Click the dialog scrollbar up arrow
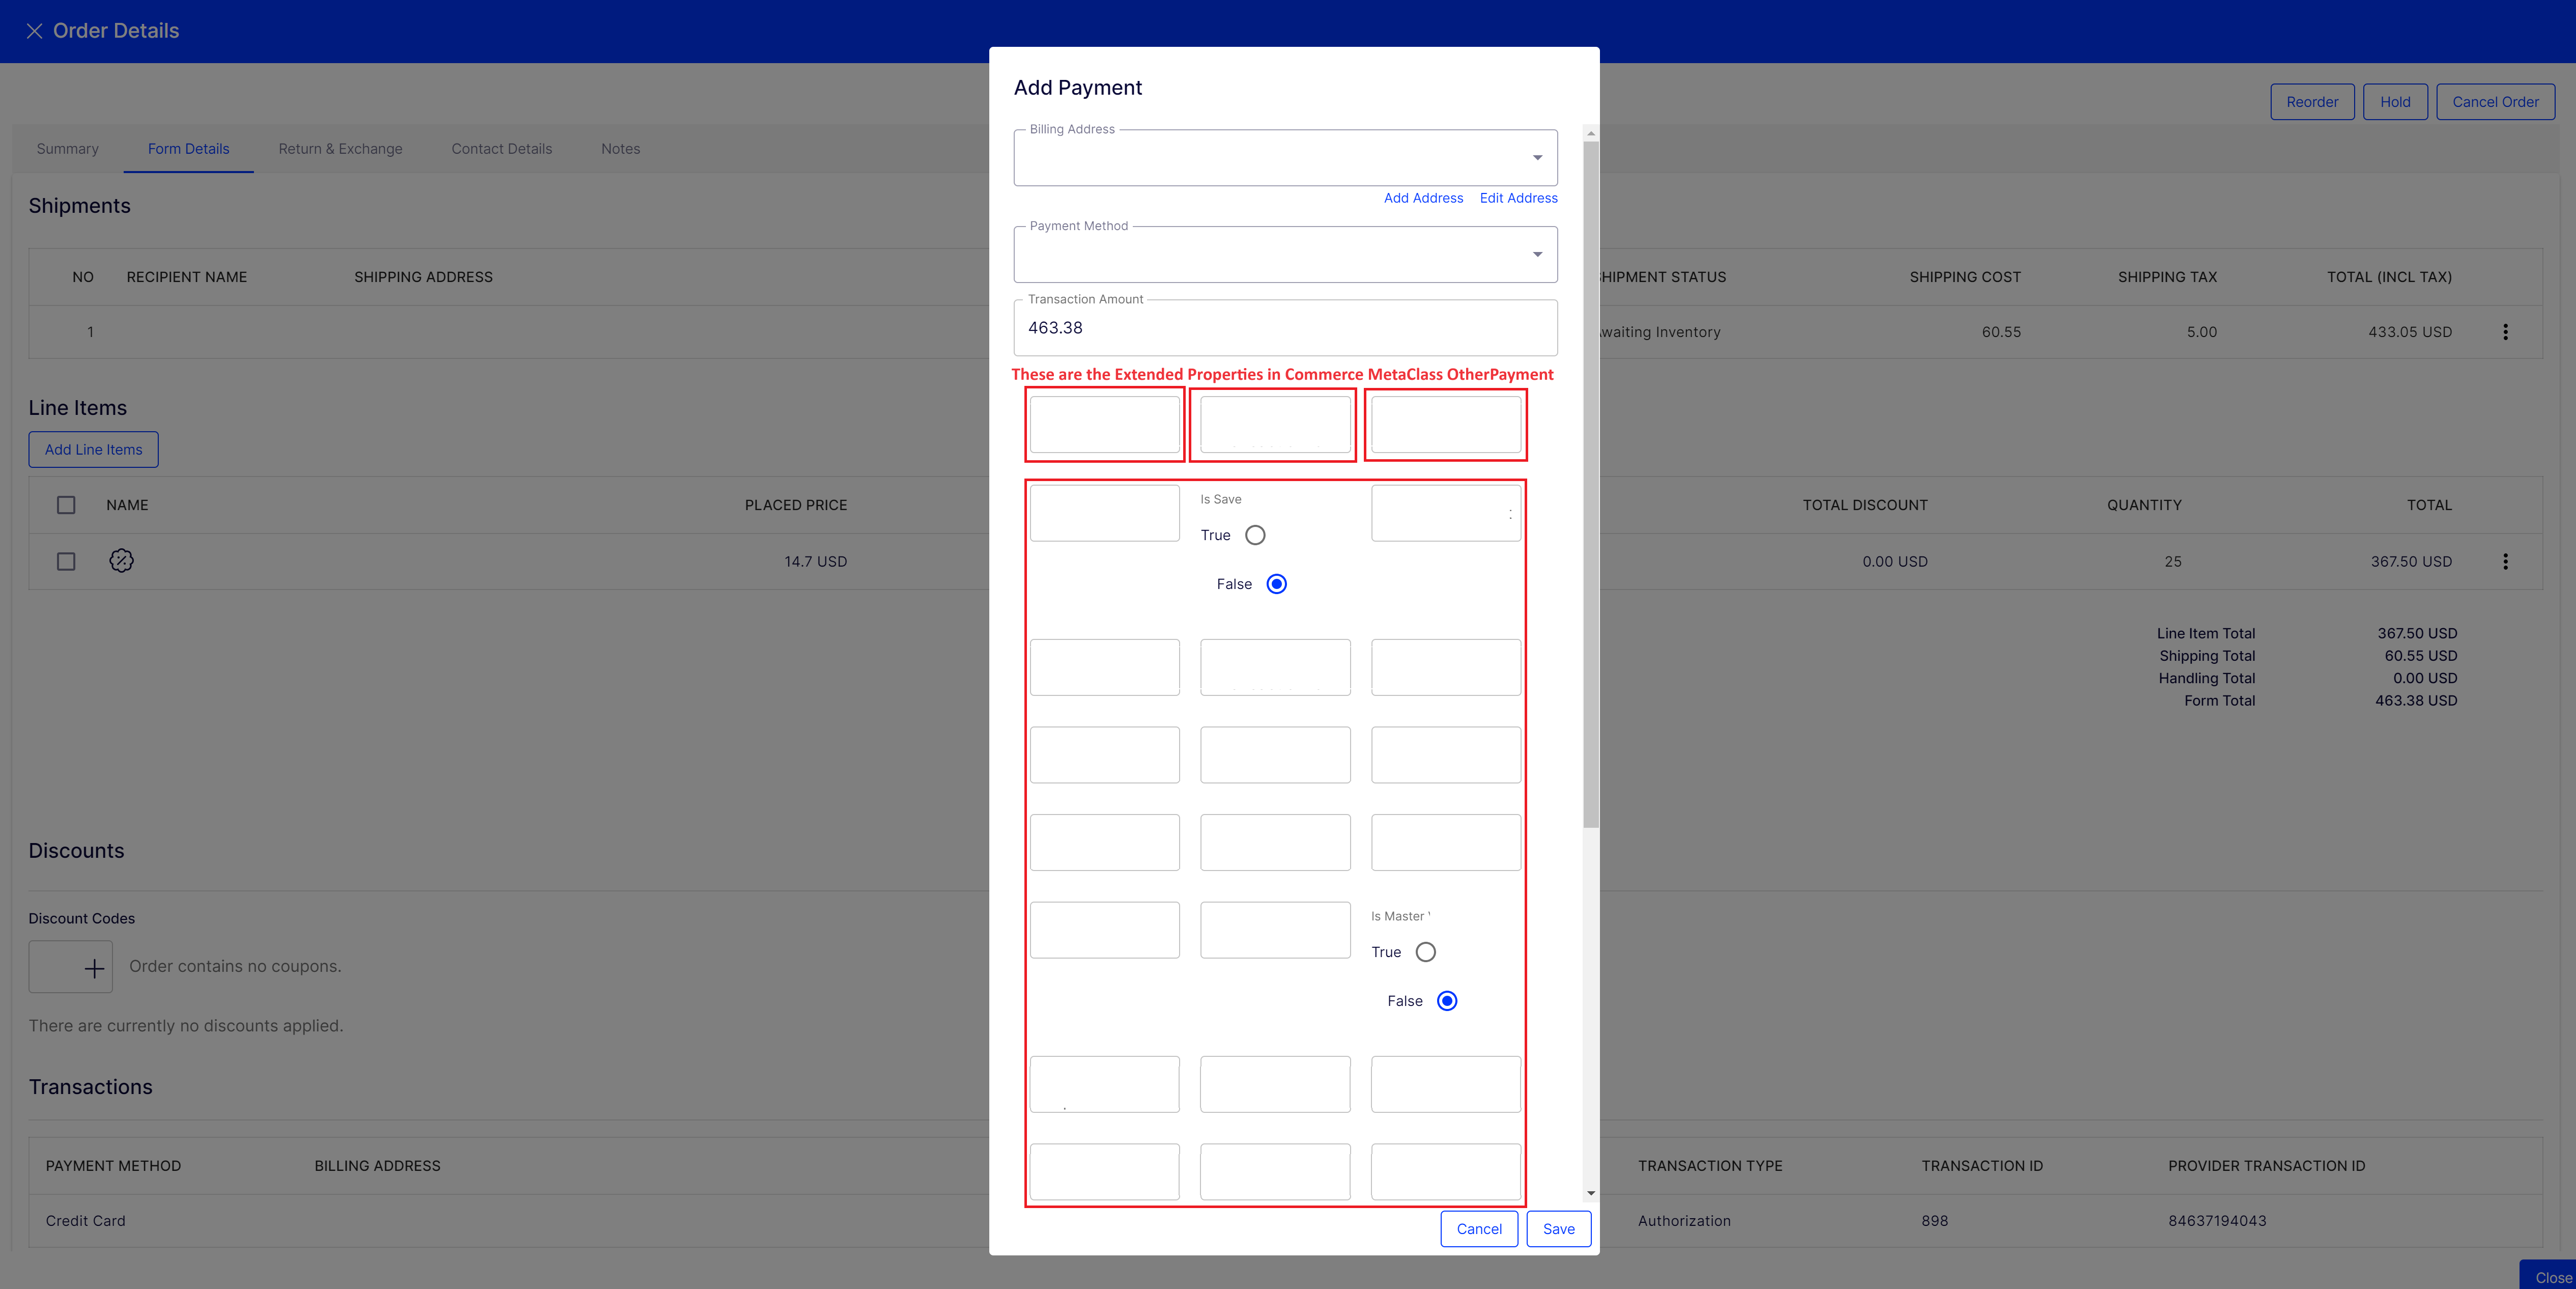2576x1289 pixels. click(x=1591, y=133)
